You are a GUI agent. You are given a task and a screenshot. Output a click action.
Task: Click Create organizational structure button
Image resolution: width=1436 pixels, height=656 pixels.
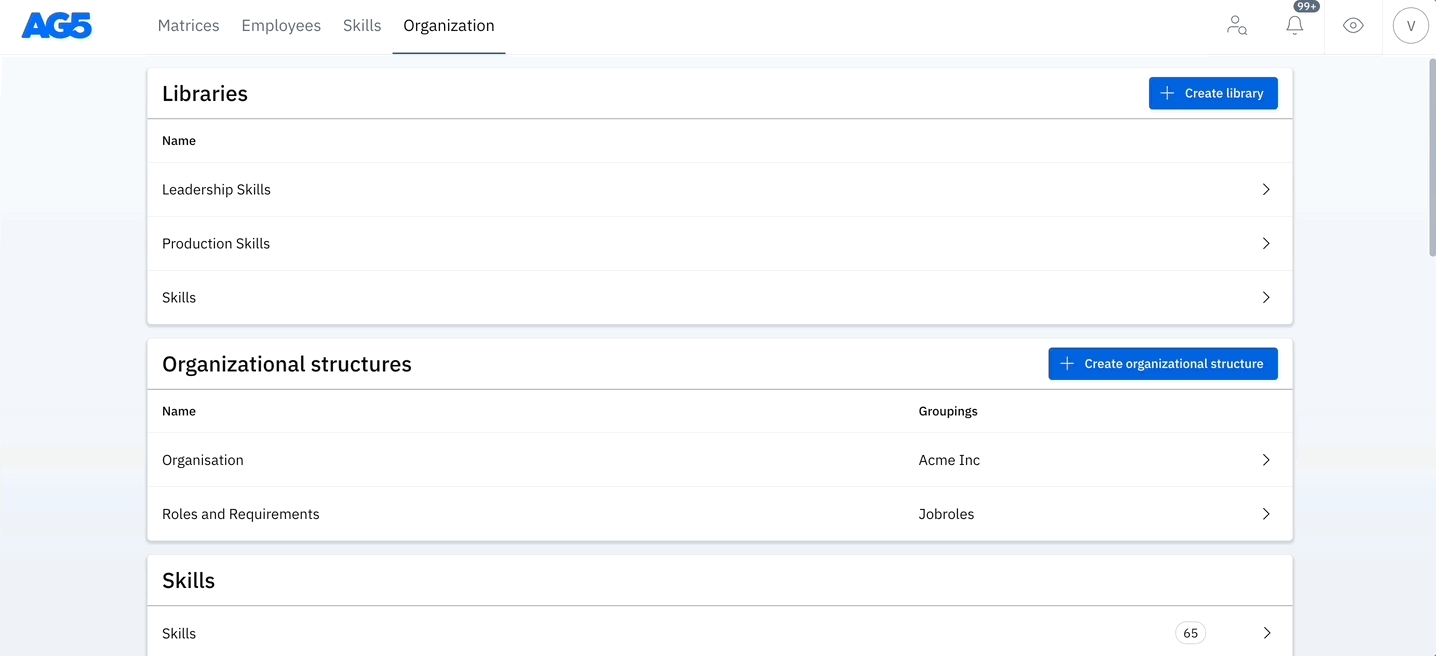pyautogui.click(x=1163, y=364)
